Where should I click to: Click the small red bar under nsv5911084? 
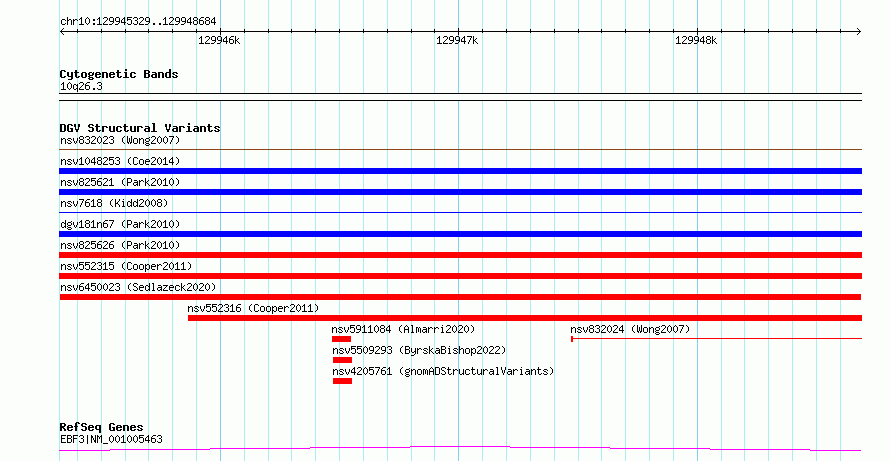[342, 339]
